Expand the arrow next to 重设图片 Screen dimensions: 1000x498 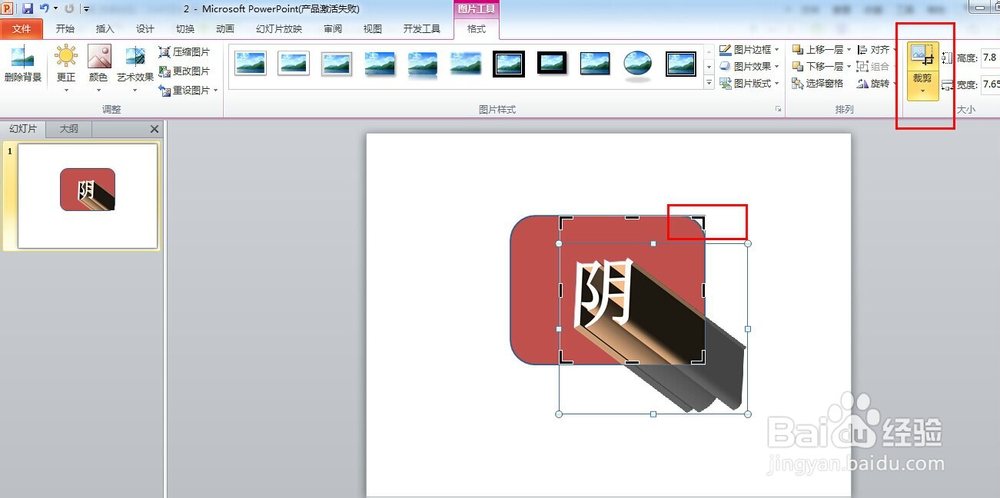(216, 91)
